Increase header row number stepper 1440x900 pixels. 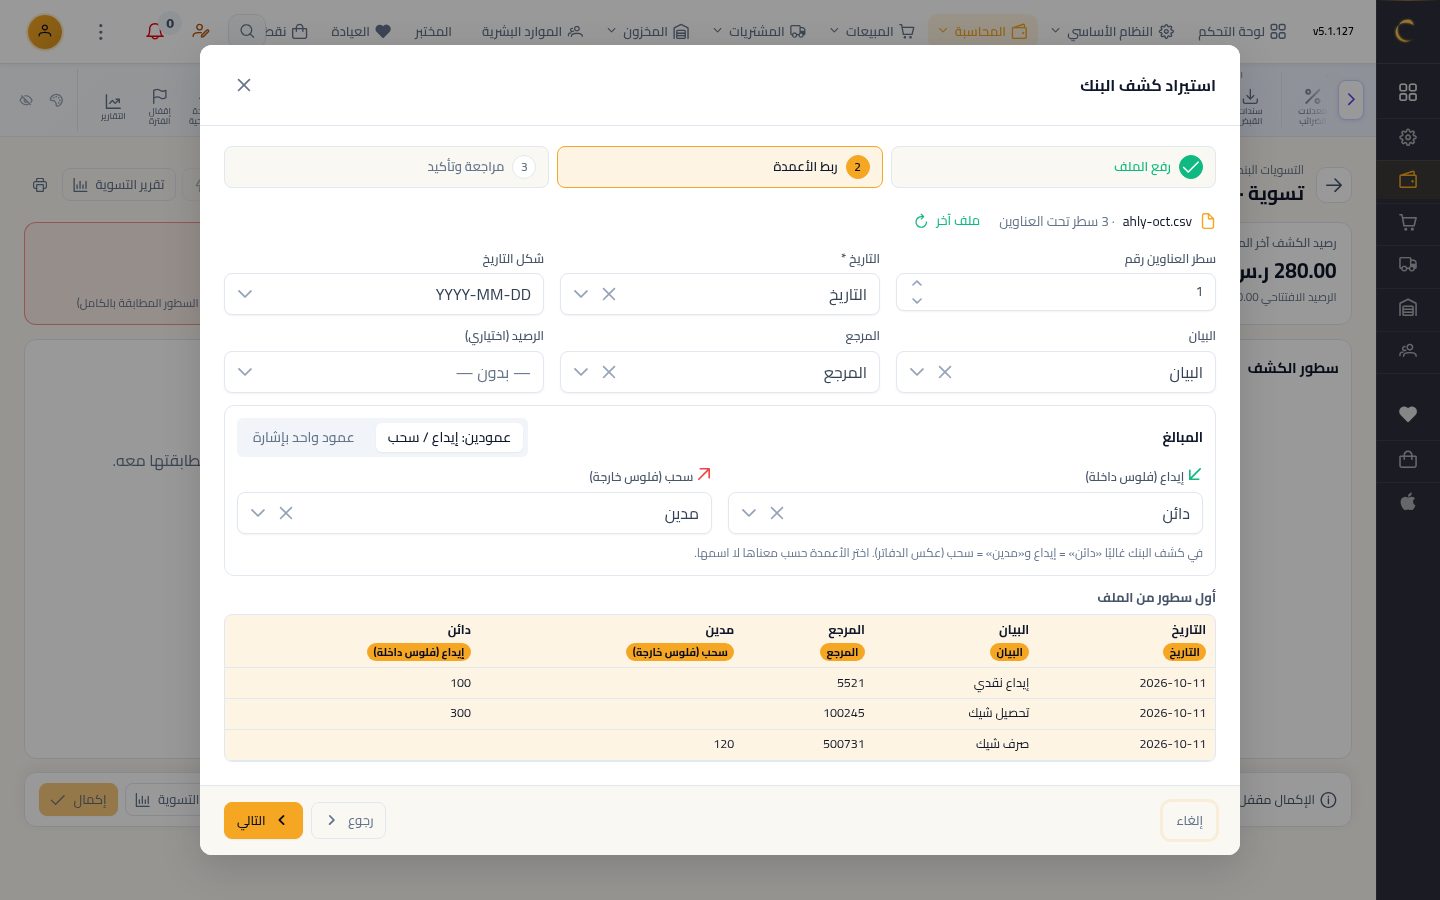pyautogui.click(x=917, y=284)
